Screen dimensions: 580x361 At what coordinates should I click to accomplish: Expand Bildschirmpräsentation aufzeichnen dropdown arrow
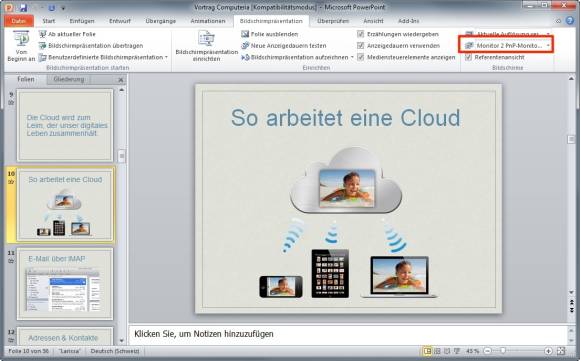(352, 57)
